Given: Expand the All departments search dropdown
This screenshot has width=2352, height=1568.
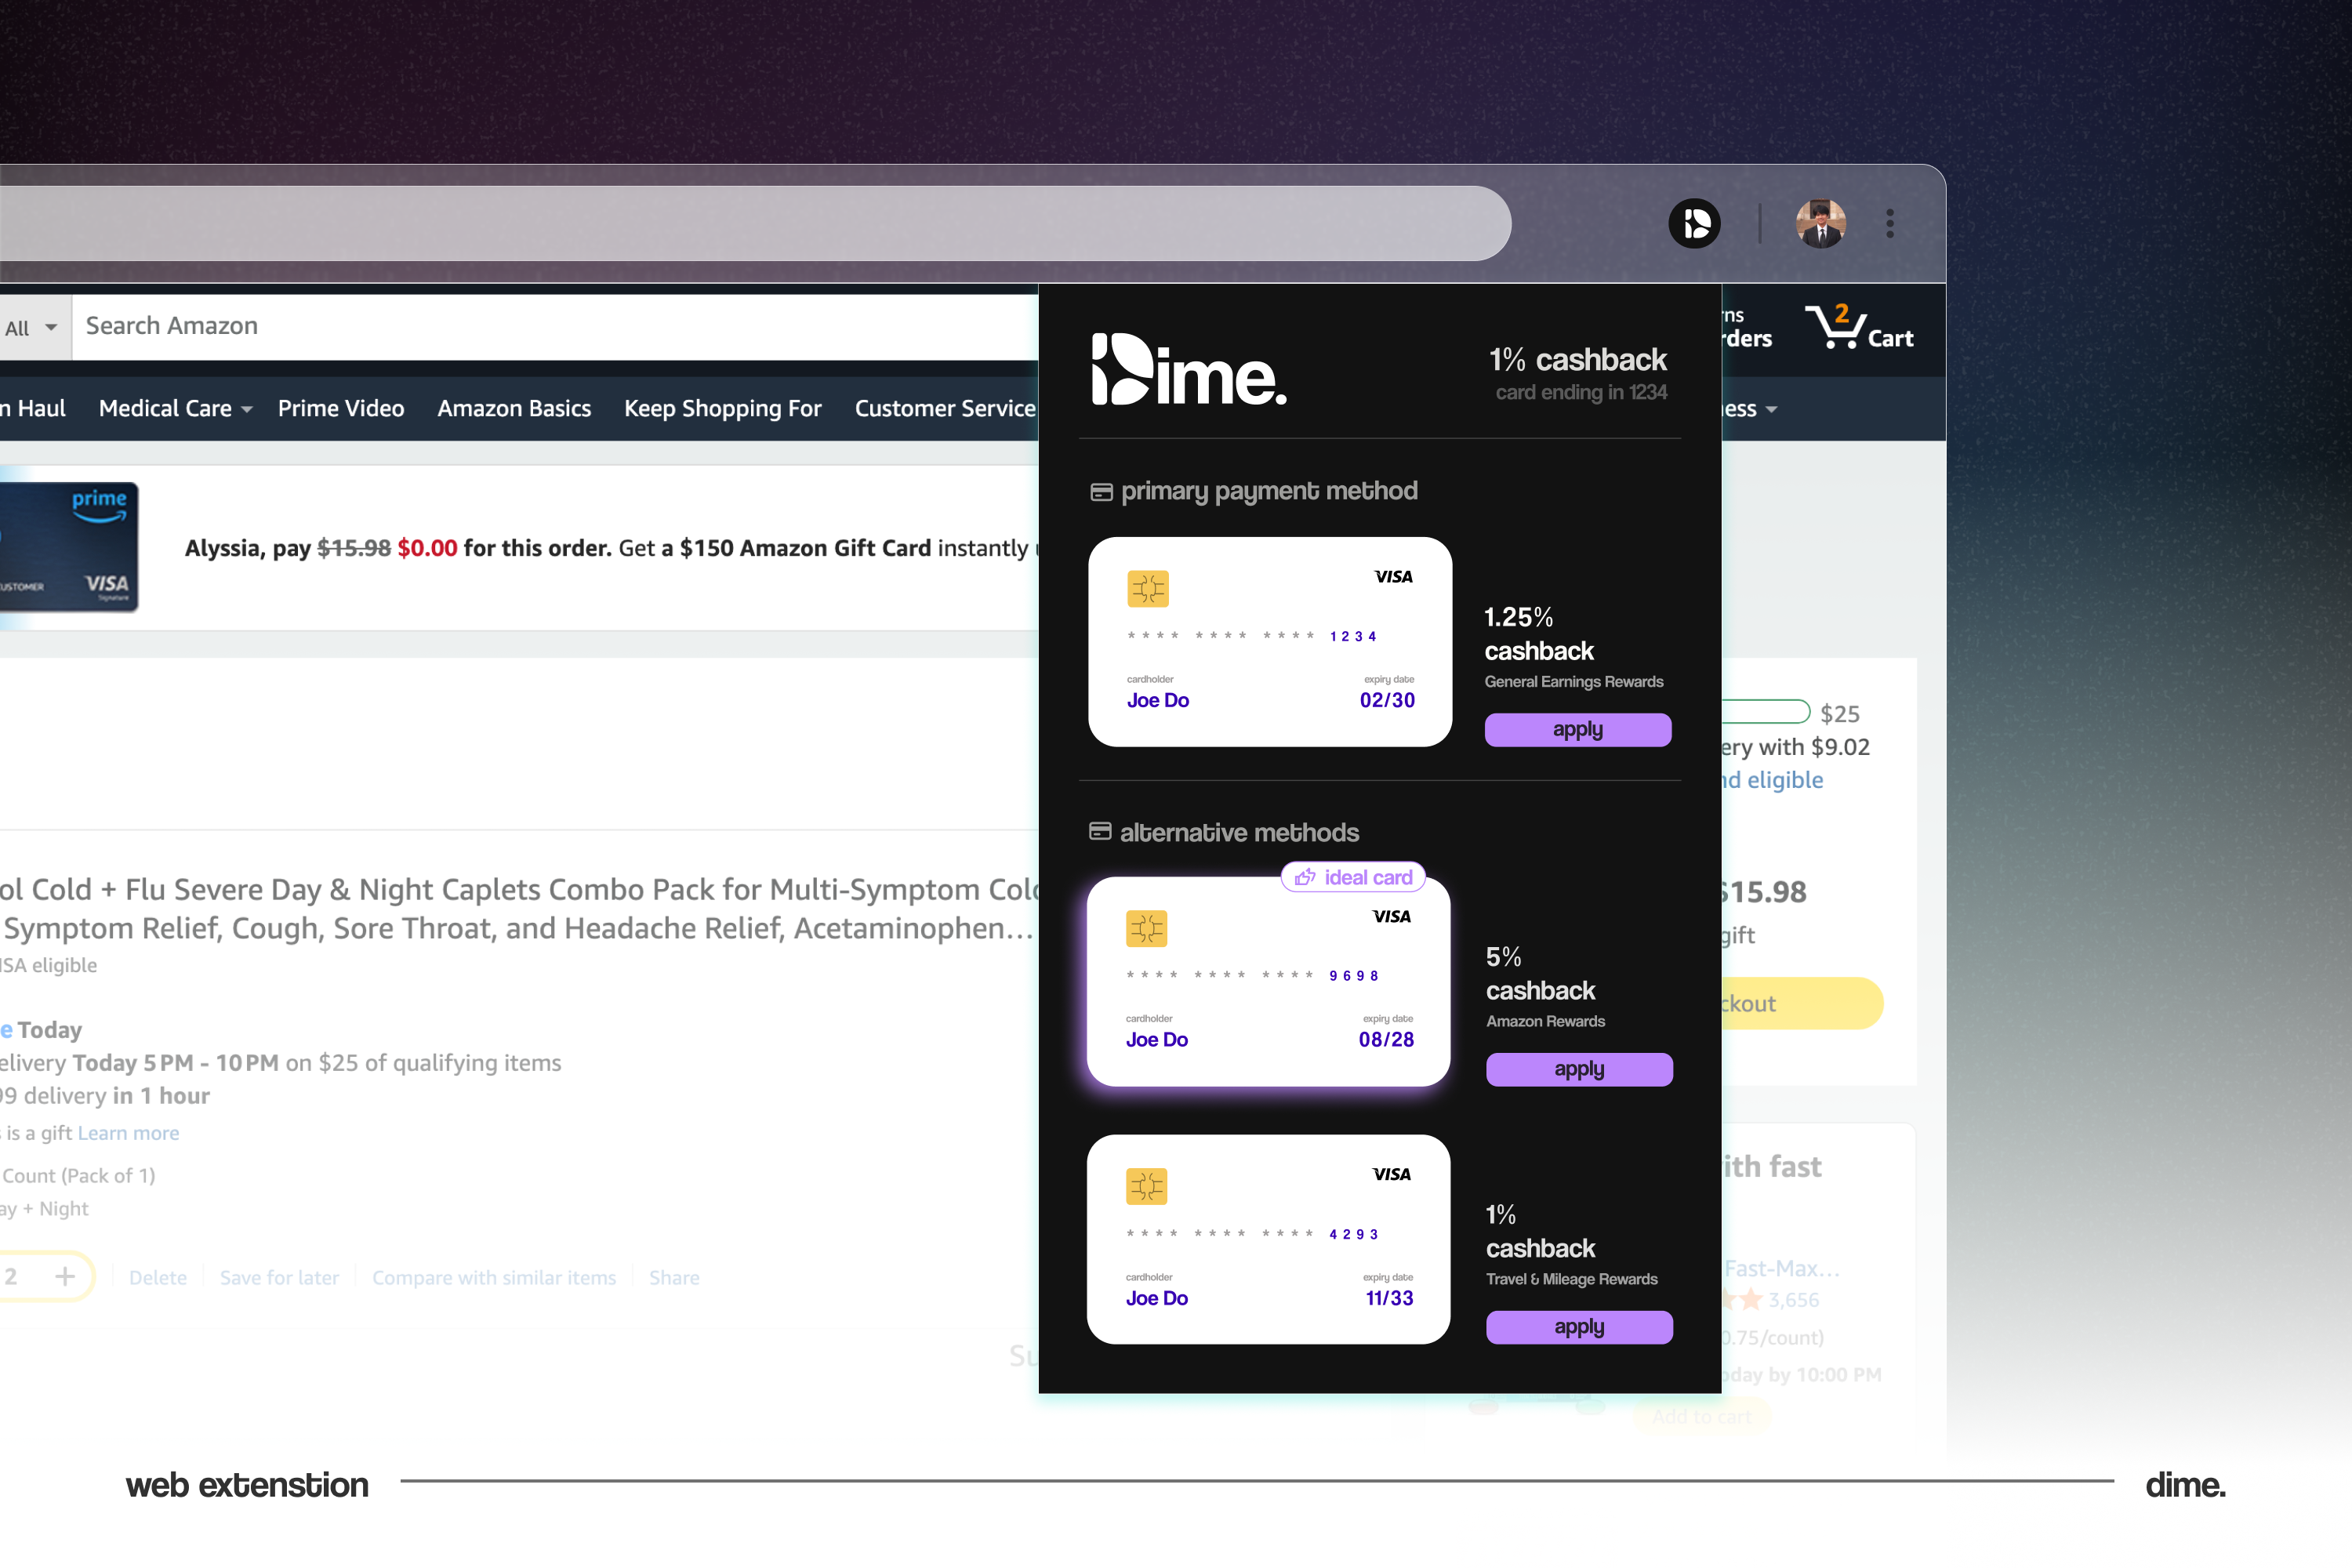Looking at the screenshot, I should pos(31,328).
